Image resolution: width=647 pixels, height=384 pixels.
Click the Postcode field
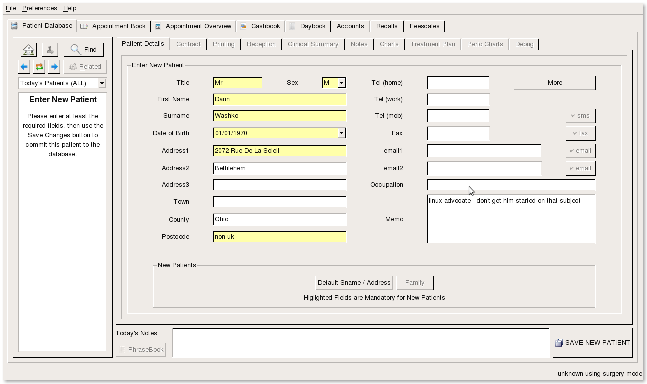pos(279,237)
